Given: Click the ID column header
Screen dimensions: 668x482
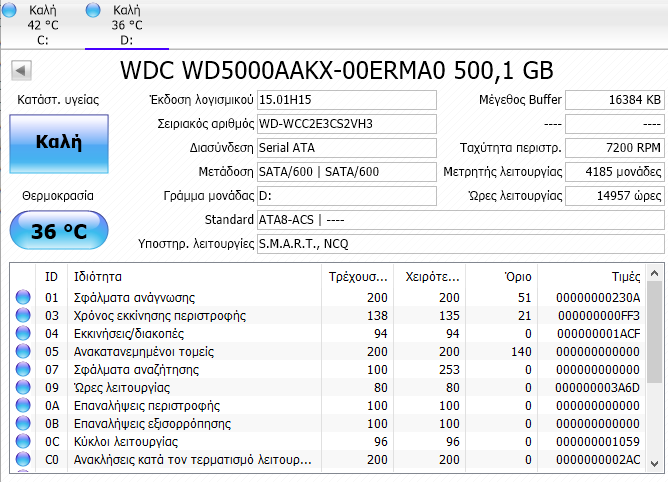Looking at the screenshot, I should pos(52,277).
